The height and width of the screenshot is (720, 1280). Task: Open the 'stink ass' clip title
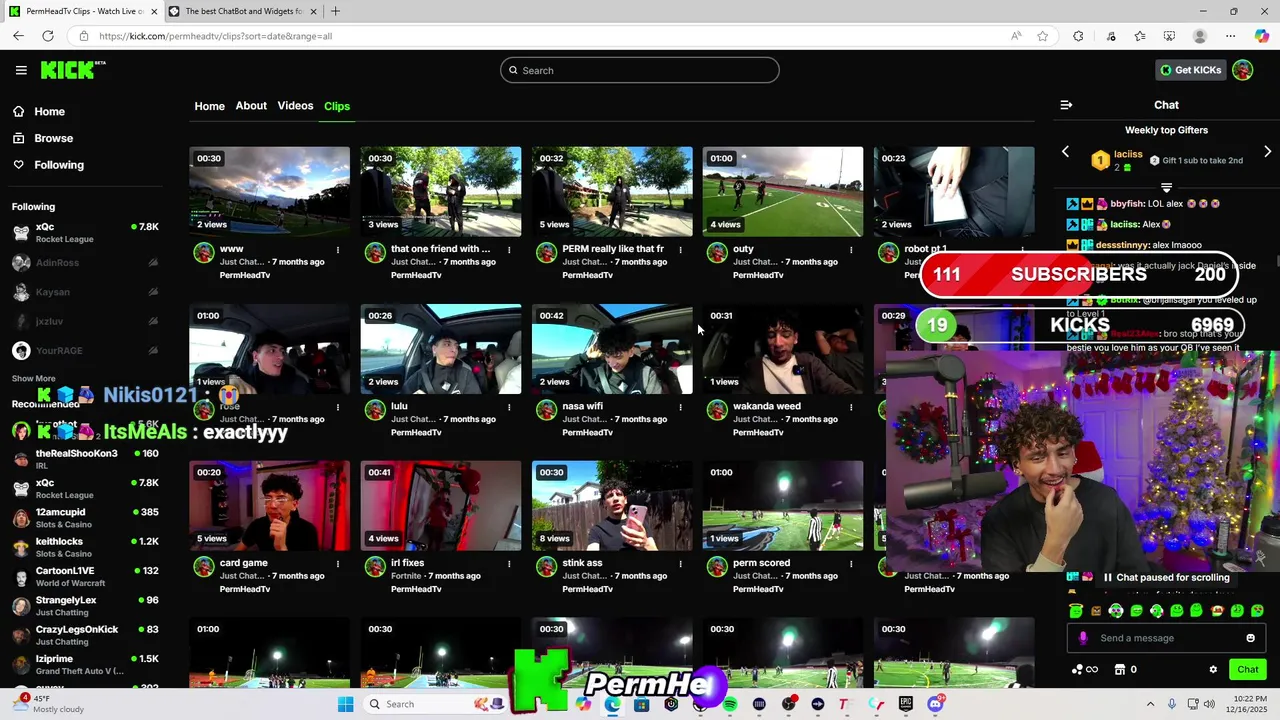(582, 563)
